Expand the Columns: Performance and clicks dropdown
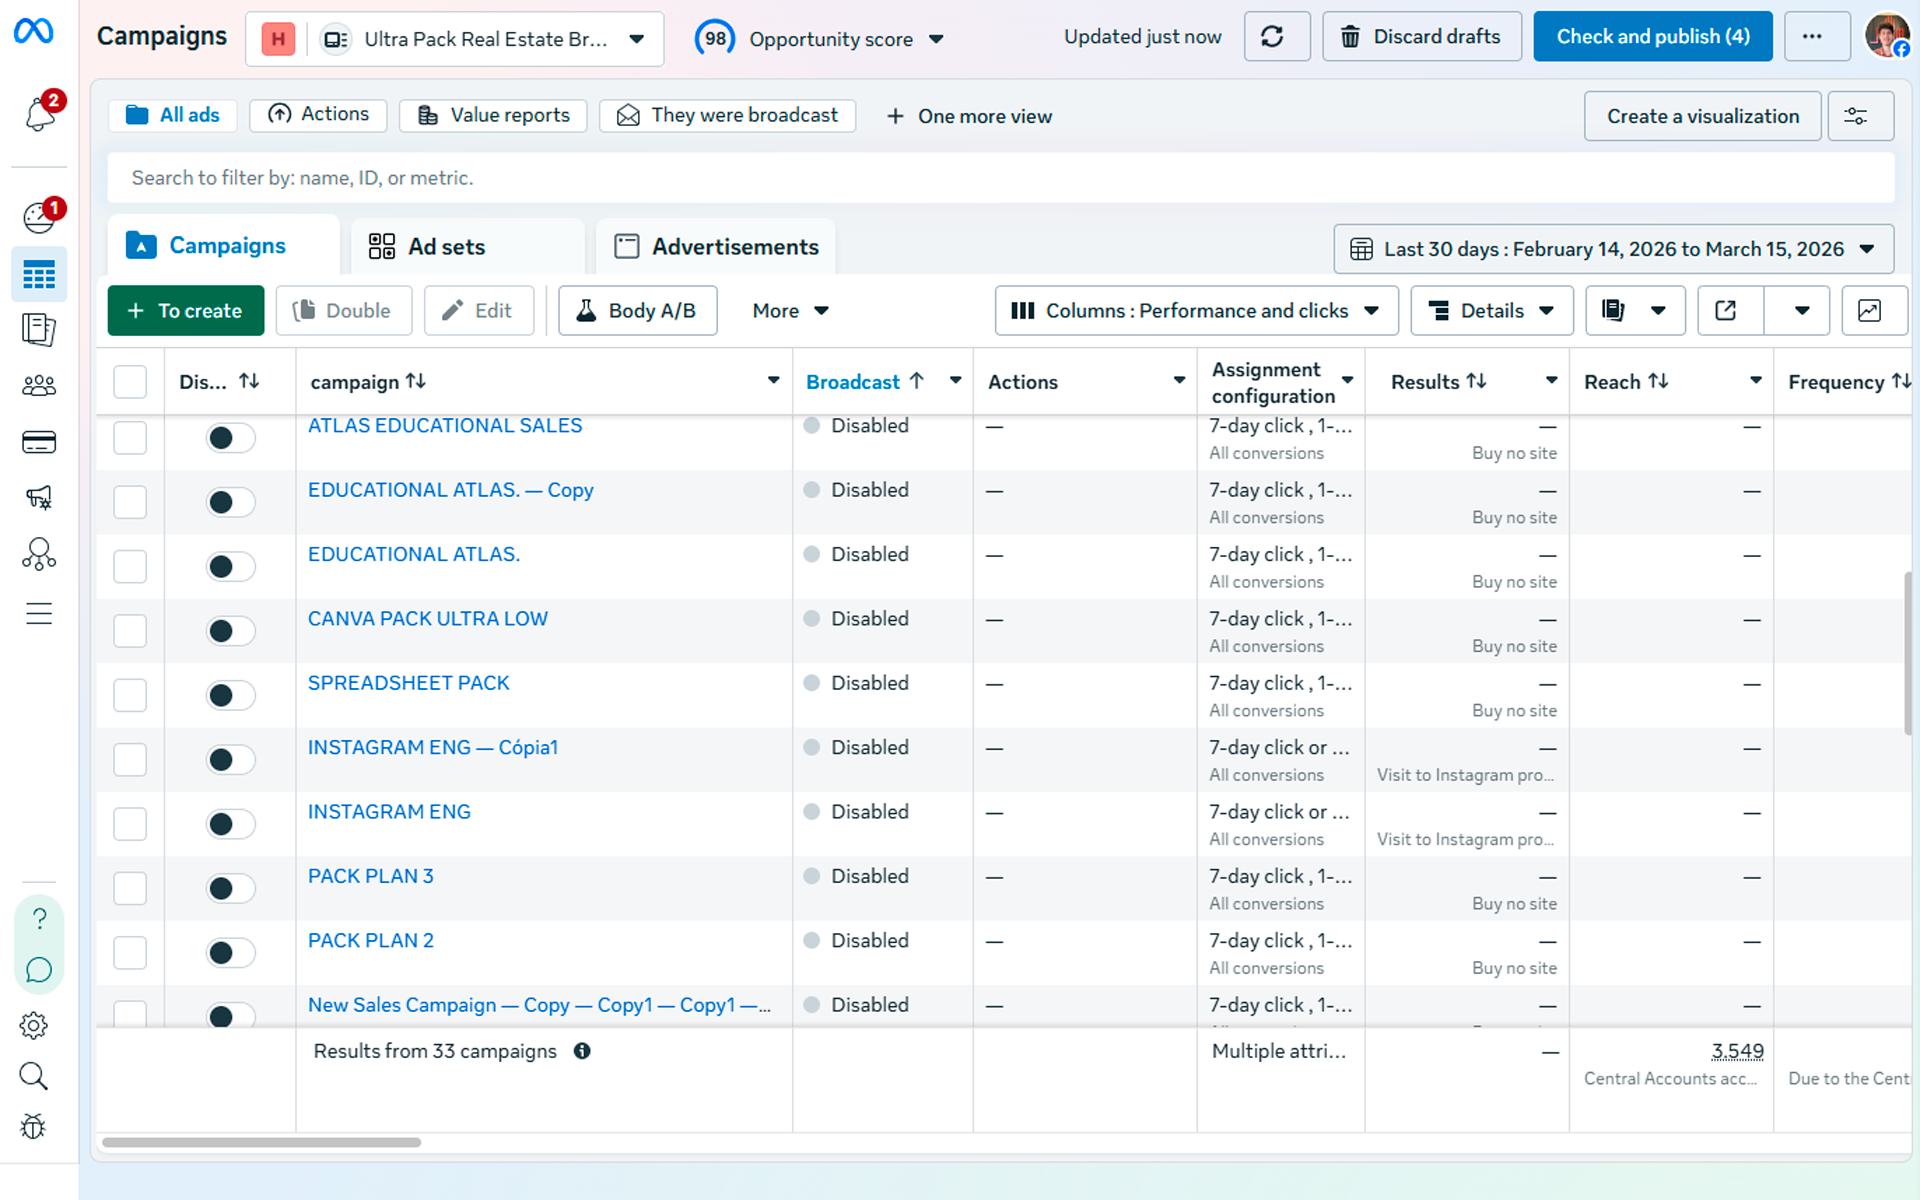The width and height of the screenshot is (1920, 1200). coord(1196,311)
